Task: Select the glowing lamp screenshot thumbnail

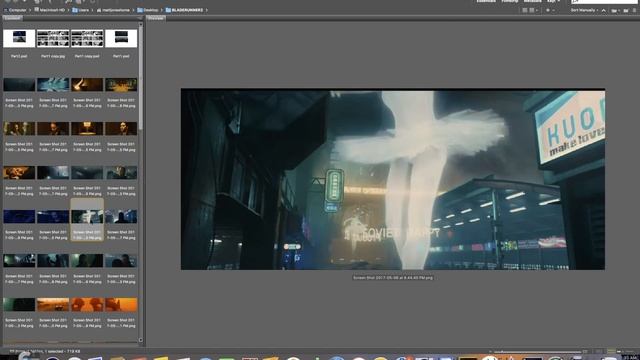Action: pyautogui.click(x=87, y=129)
